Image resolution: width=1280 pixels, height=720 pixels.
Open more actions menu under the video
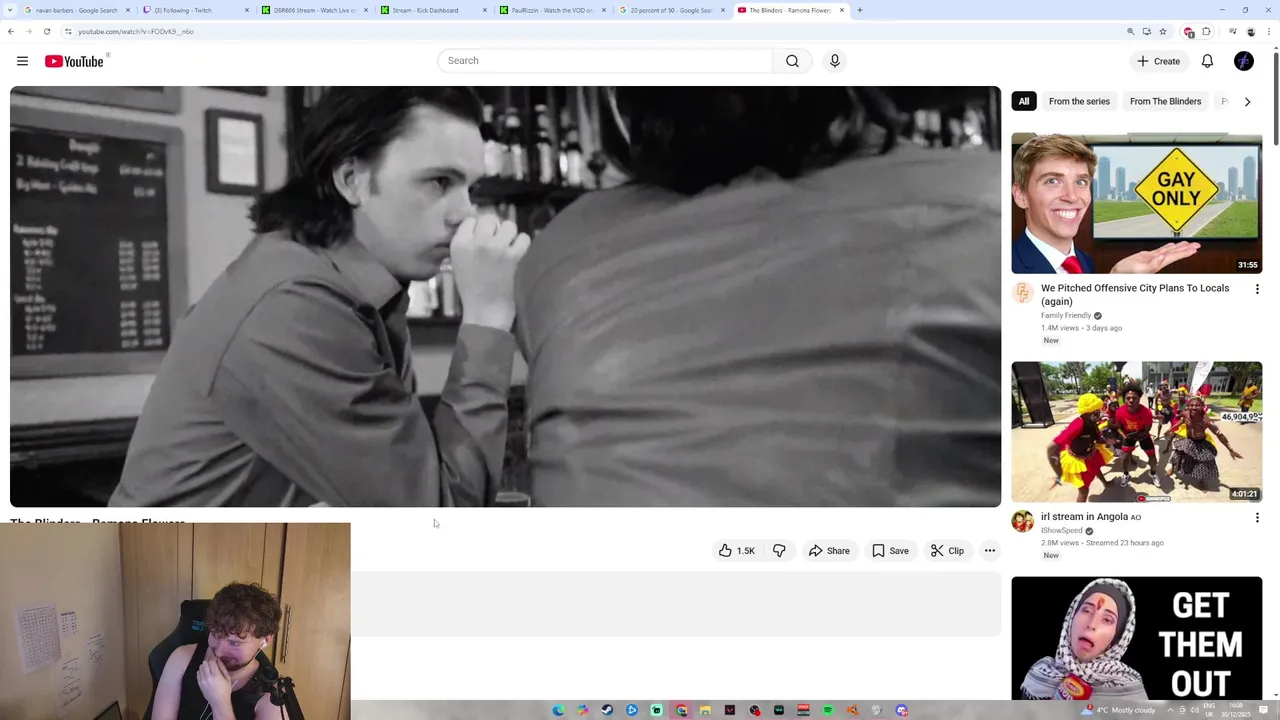(x=990, y=551)
